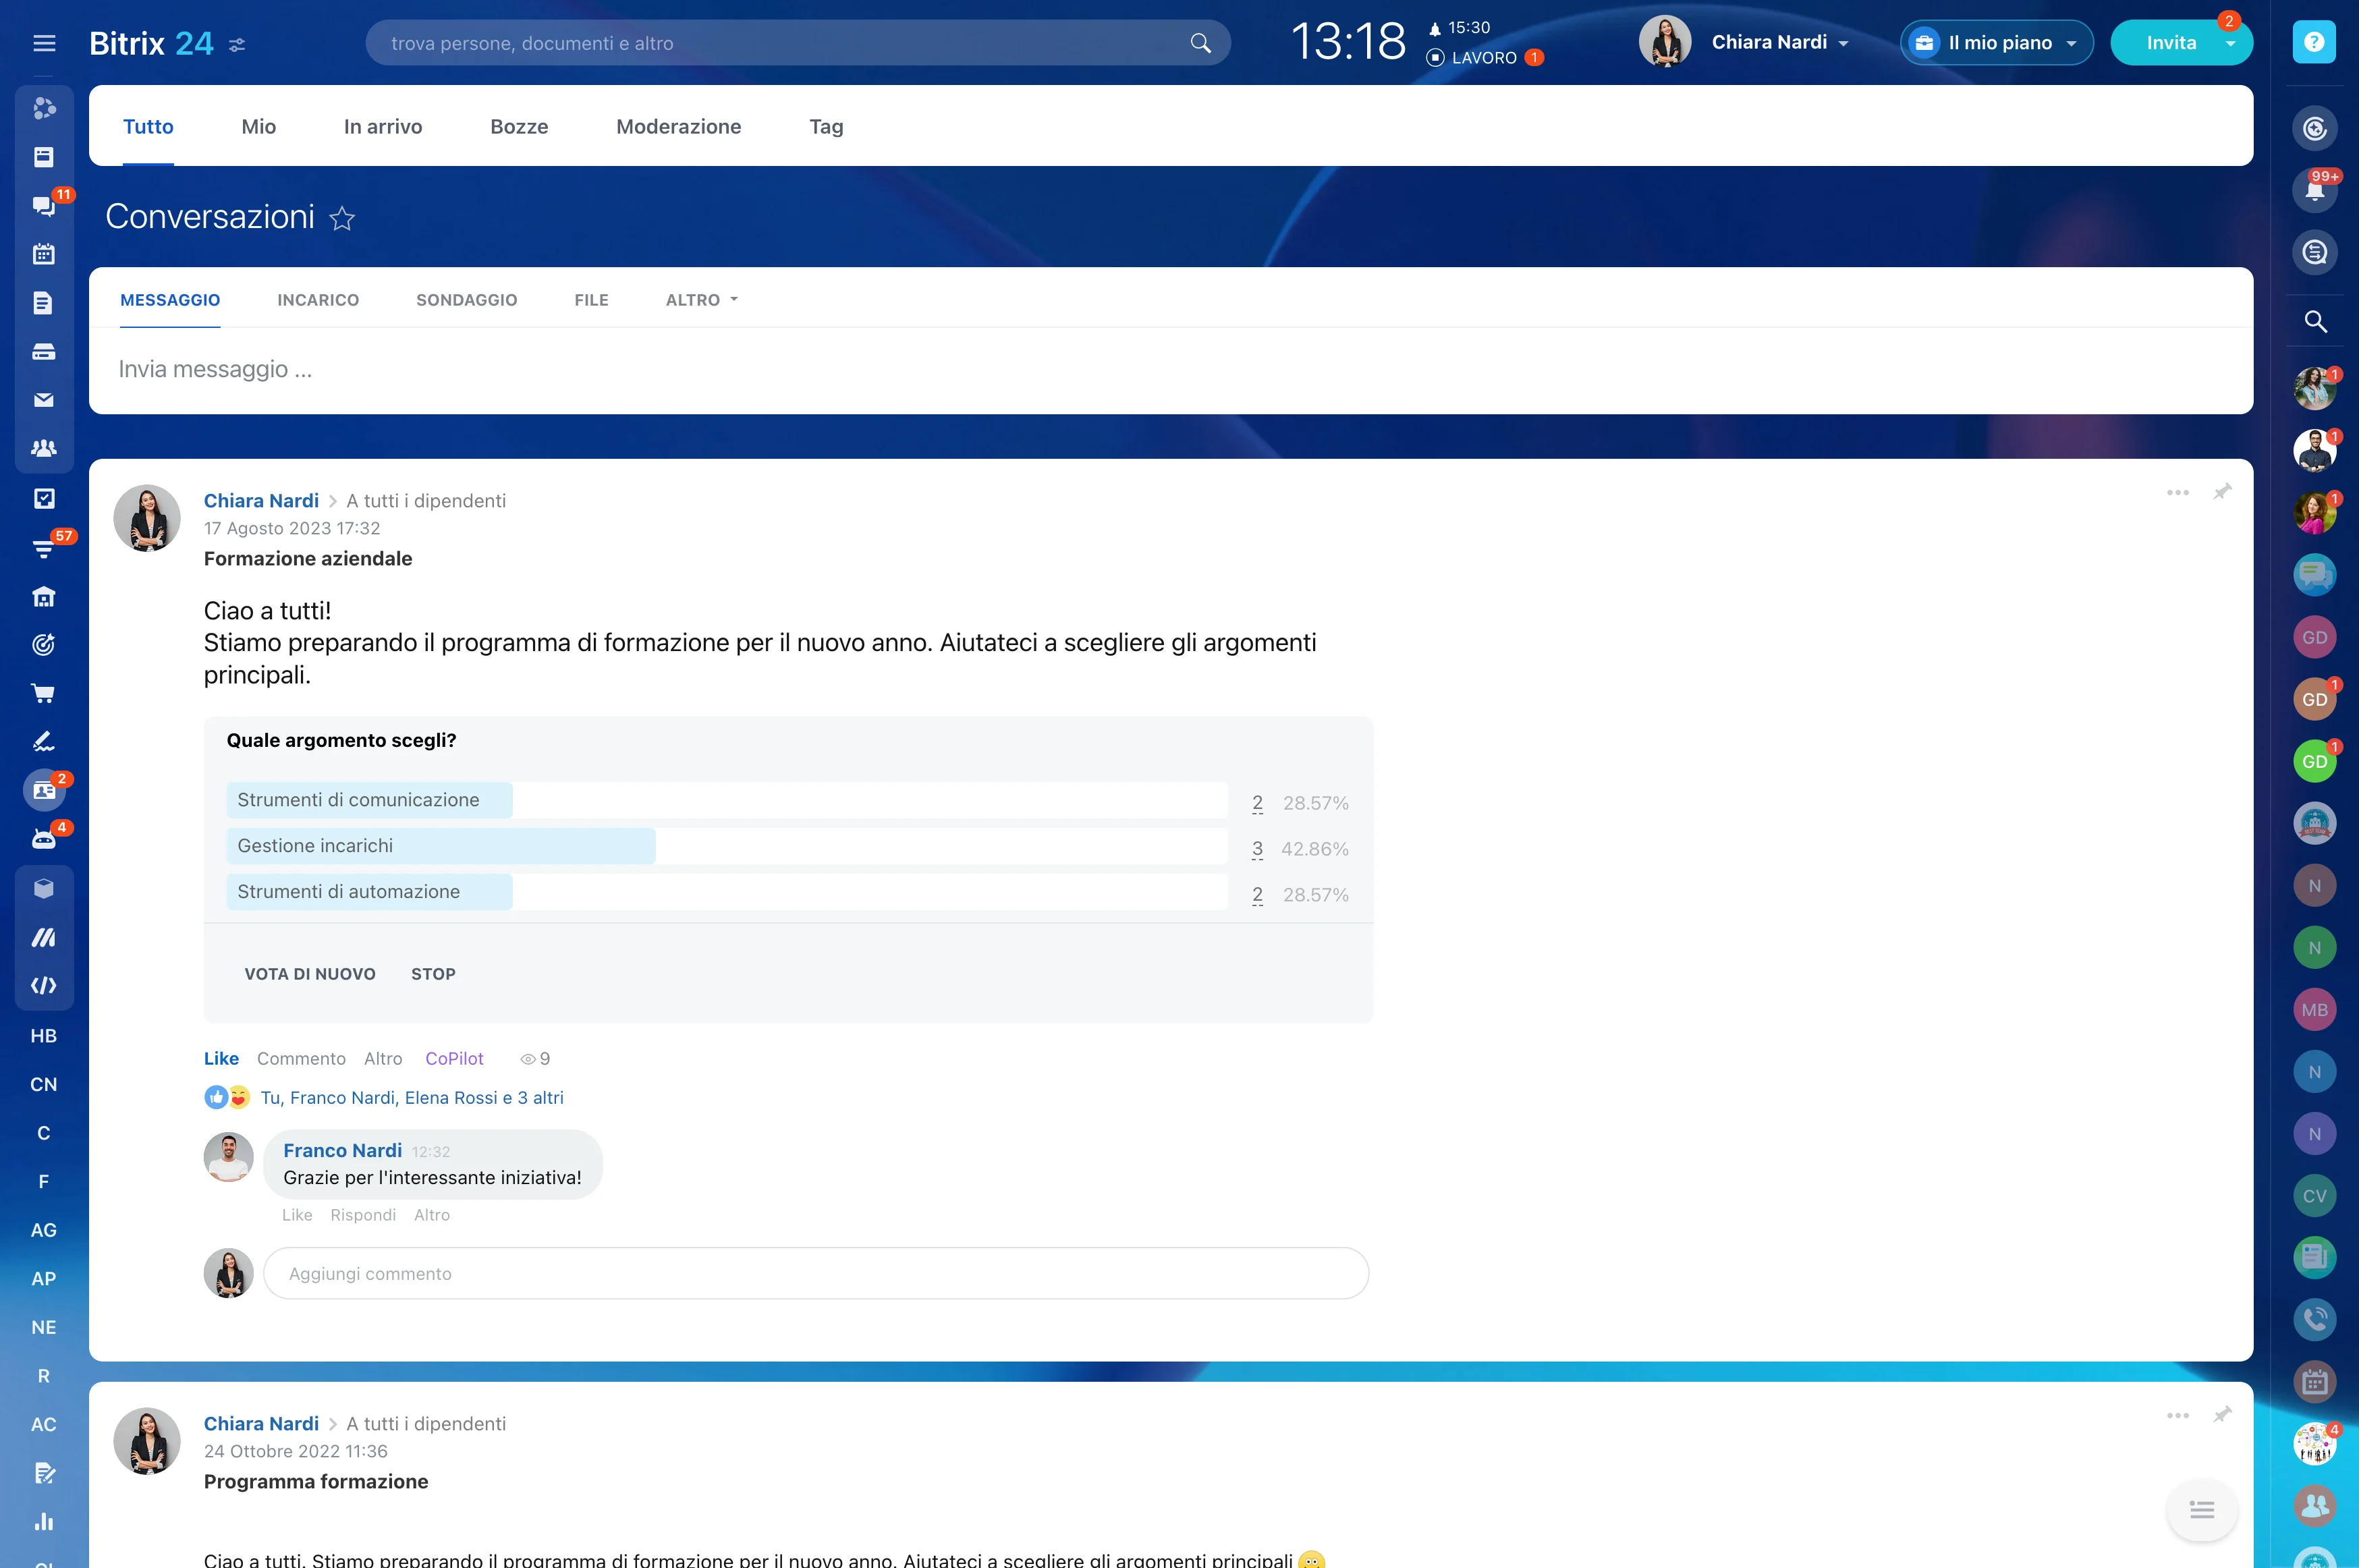
Task: Expand the ALTRO dropdown in message composer
Action: 702,300
